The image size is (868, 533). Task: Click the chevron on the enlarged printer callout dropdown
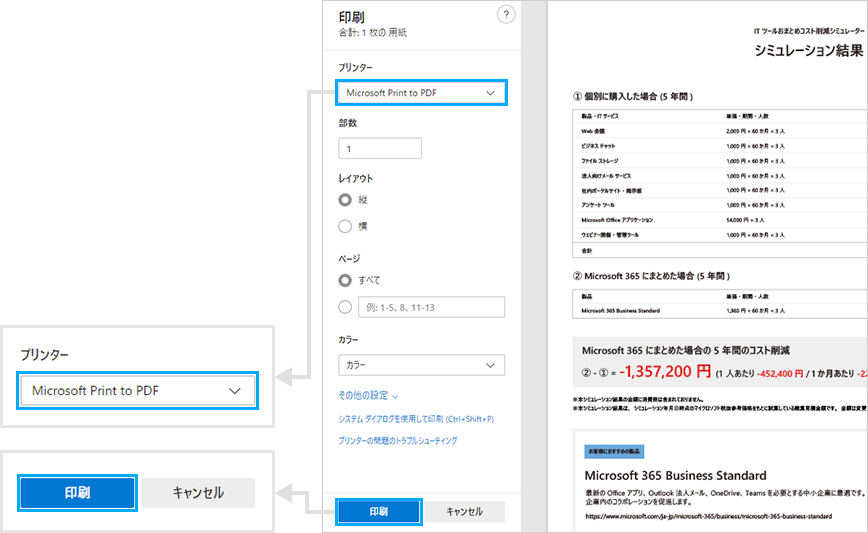tap(235, 391)
